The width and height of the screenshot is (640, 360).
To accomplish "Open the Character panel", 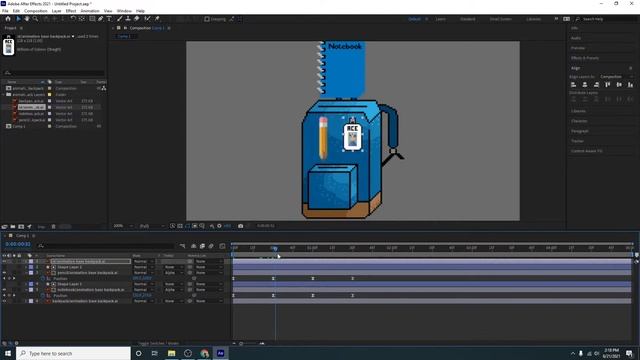I will (x=579, y=121).
